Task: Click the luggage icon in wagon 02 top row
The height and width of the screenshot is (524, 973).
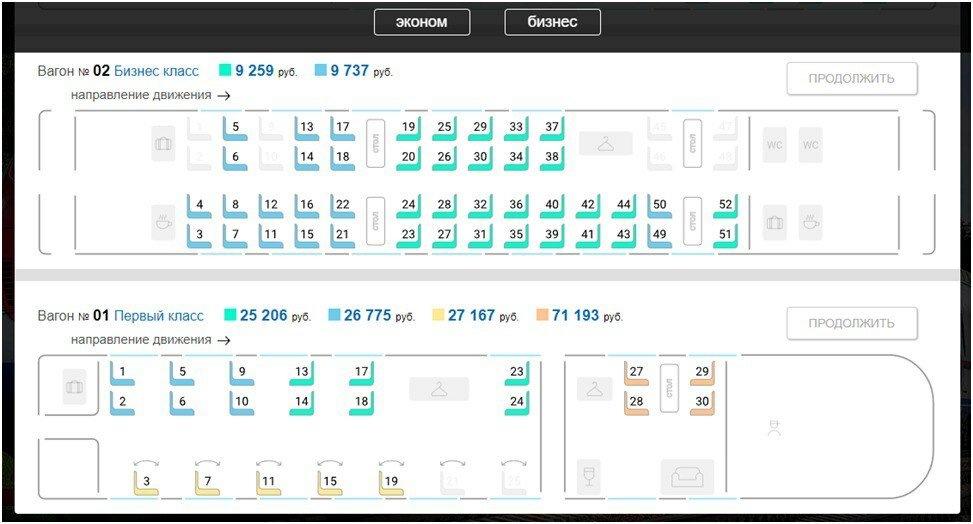Action: [x=163, y=144]
